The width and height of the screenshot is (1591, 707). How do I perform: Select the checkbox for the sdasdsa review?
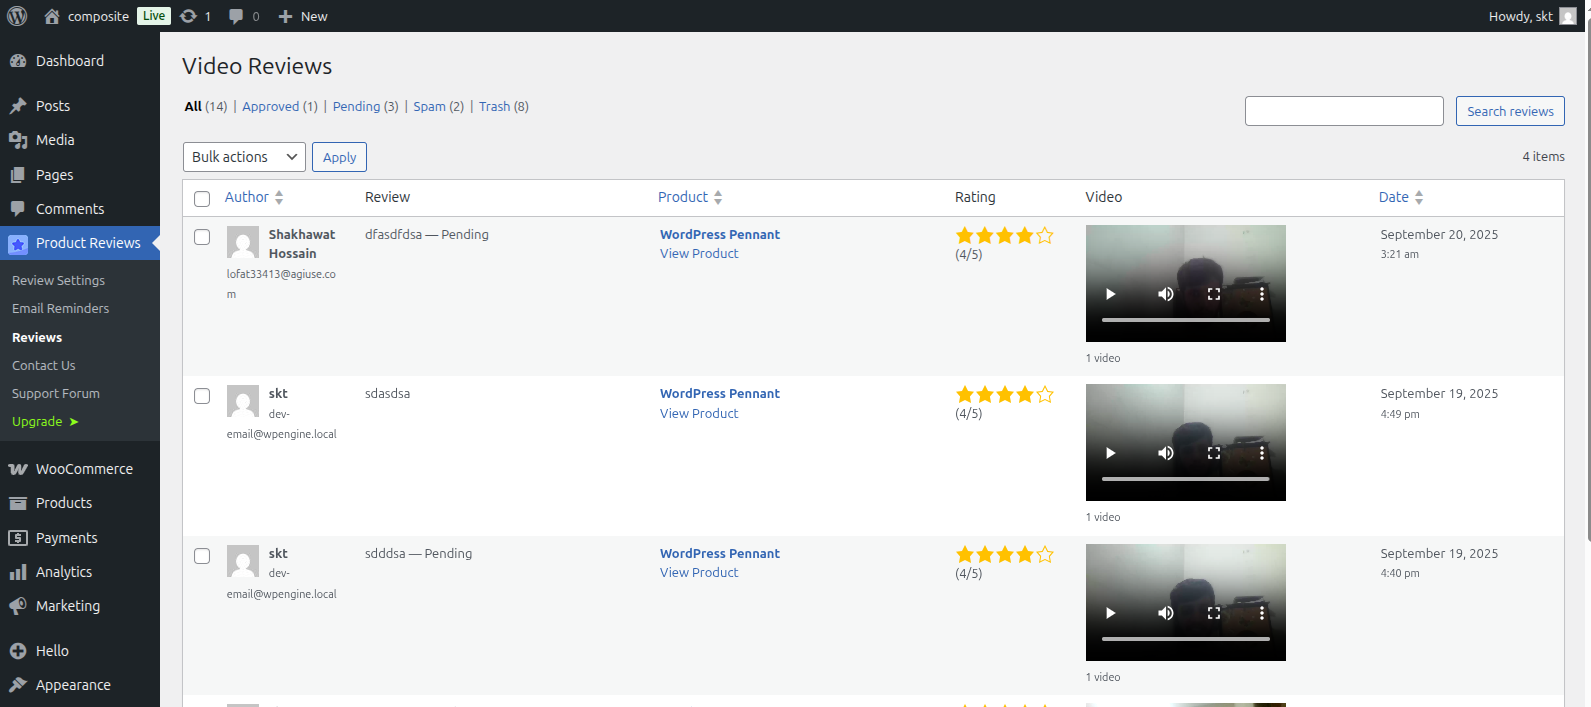[202, 396]
